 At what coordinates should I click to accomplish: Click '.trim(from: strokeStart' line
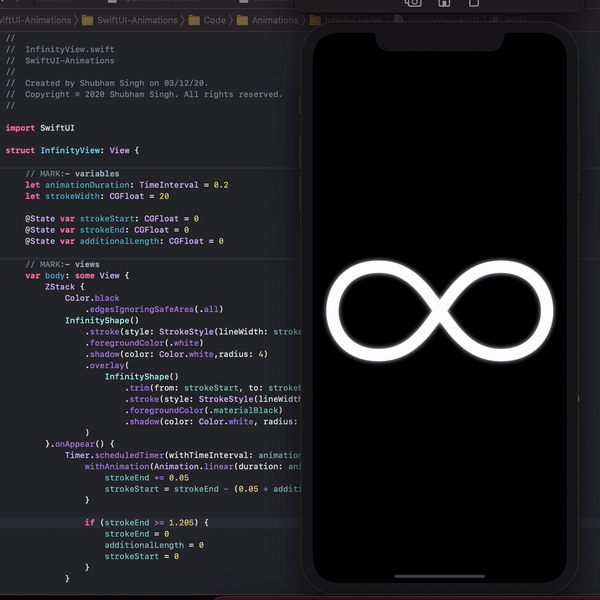(x=213, y=388)
